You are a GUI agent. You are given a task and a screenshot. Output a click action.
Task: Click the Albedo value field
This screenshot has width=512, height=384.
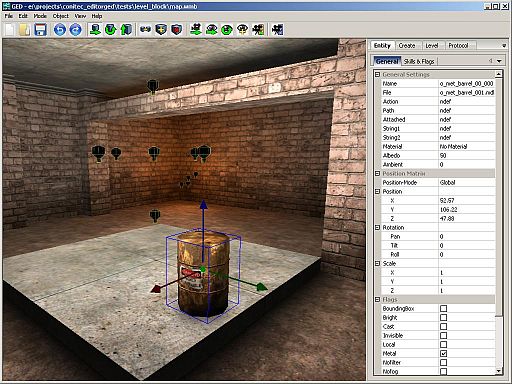467,155
